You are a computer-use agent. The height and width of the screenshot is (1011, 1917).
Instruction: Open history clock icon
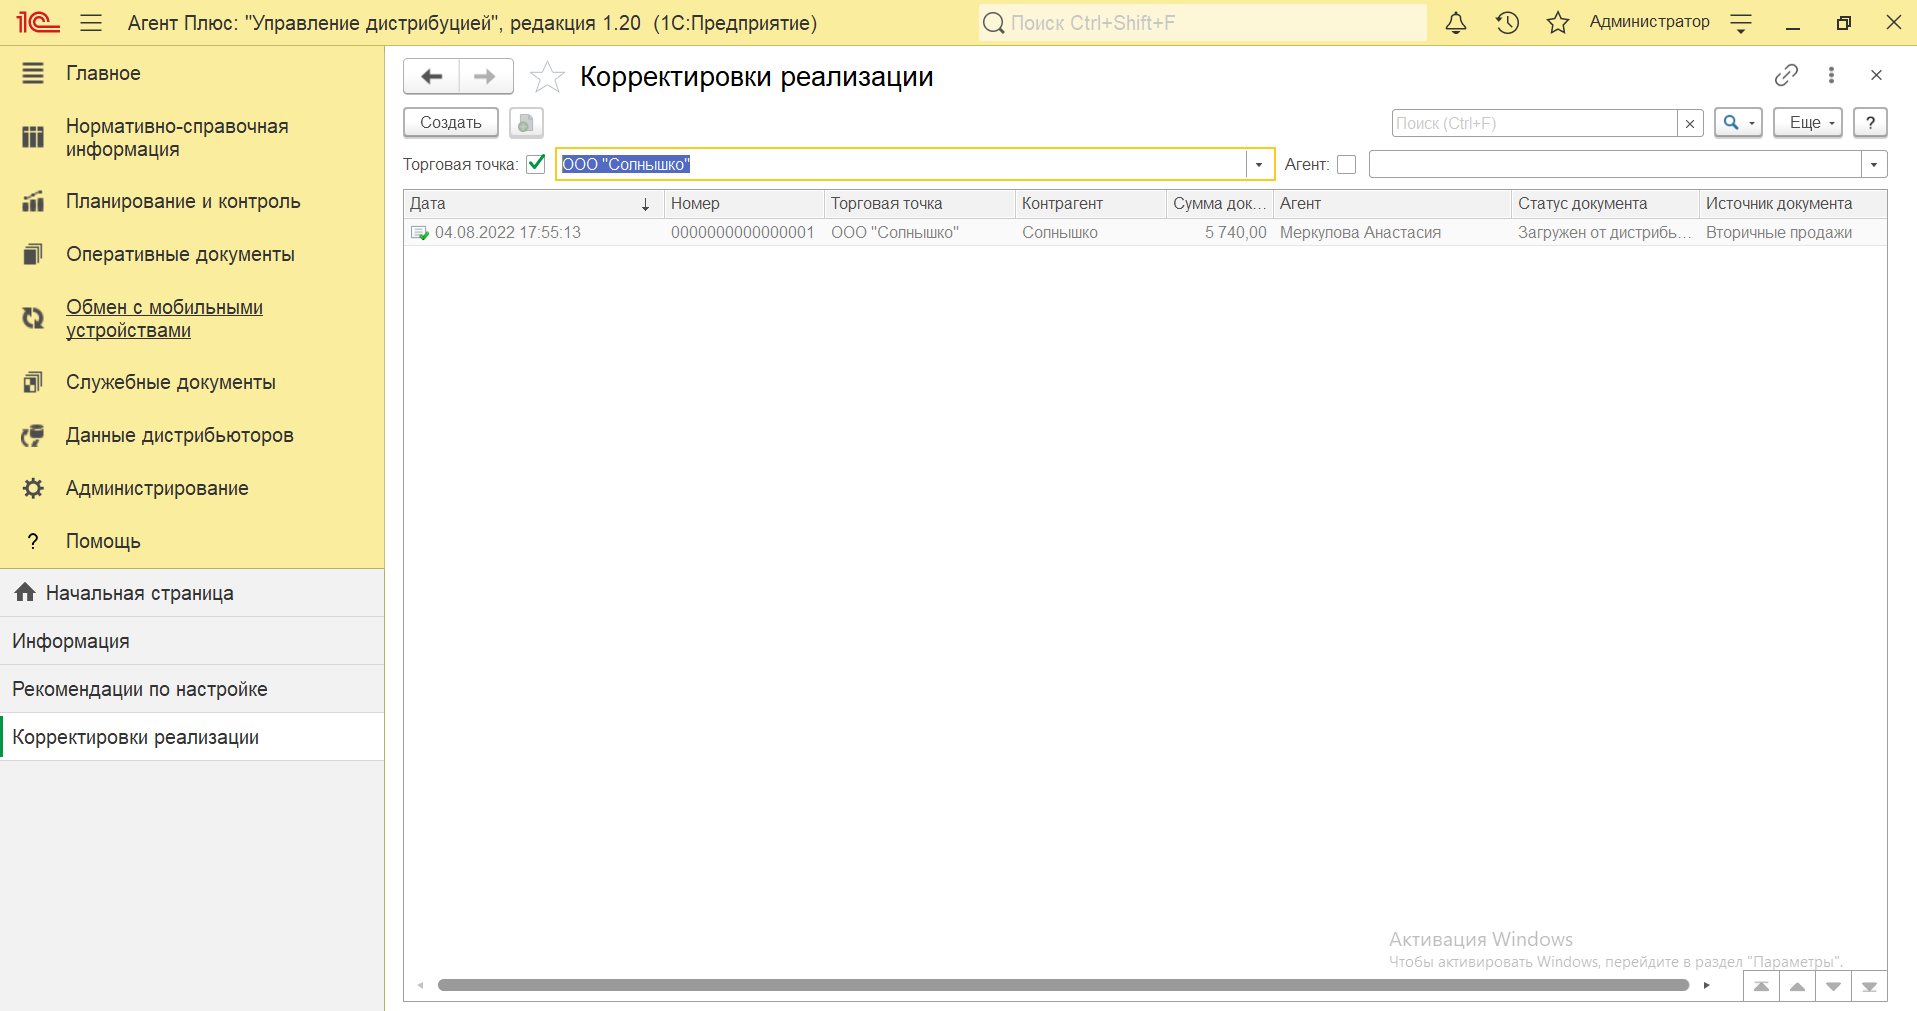coord(1507,22)
